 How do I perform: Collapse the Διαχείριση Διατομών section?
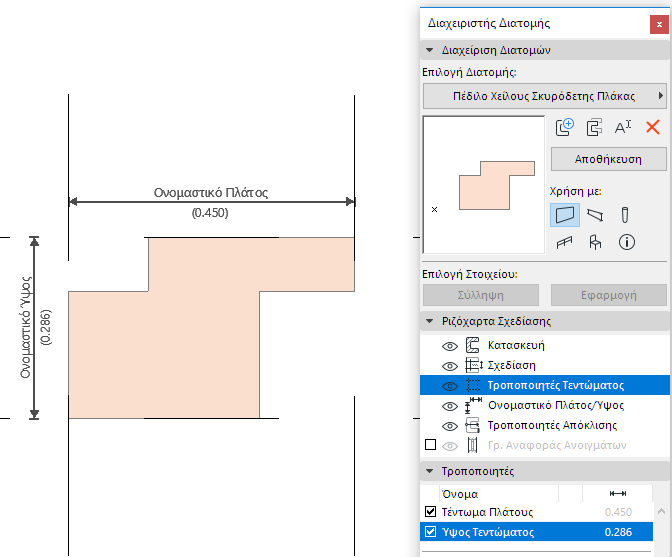point(429,50)
